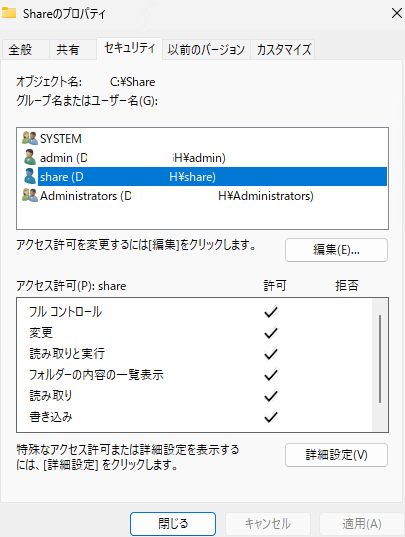
Task: Select the admin user entry
Action: click(133, 158)
